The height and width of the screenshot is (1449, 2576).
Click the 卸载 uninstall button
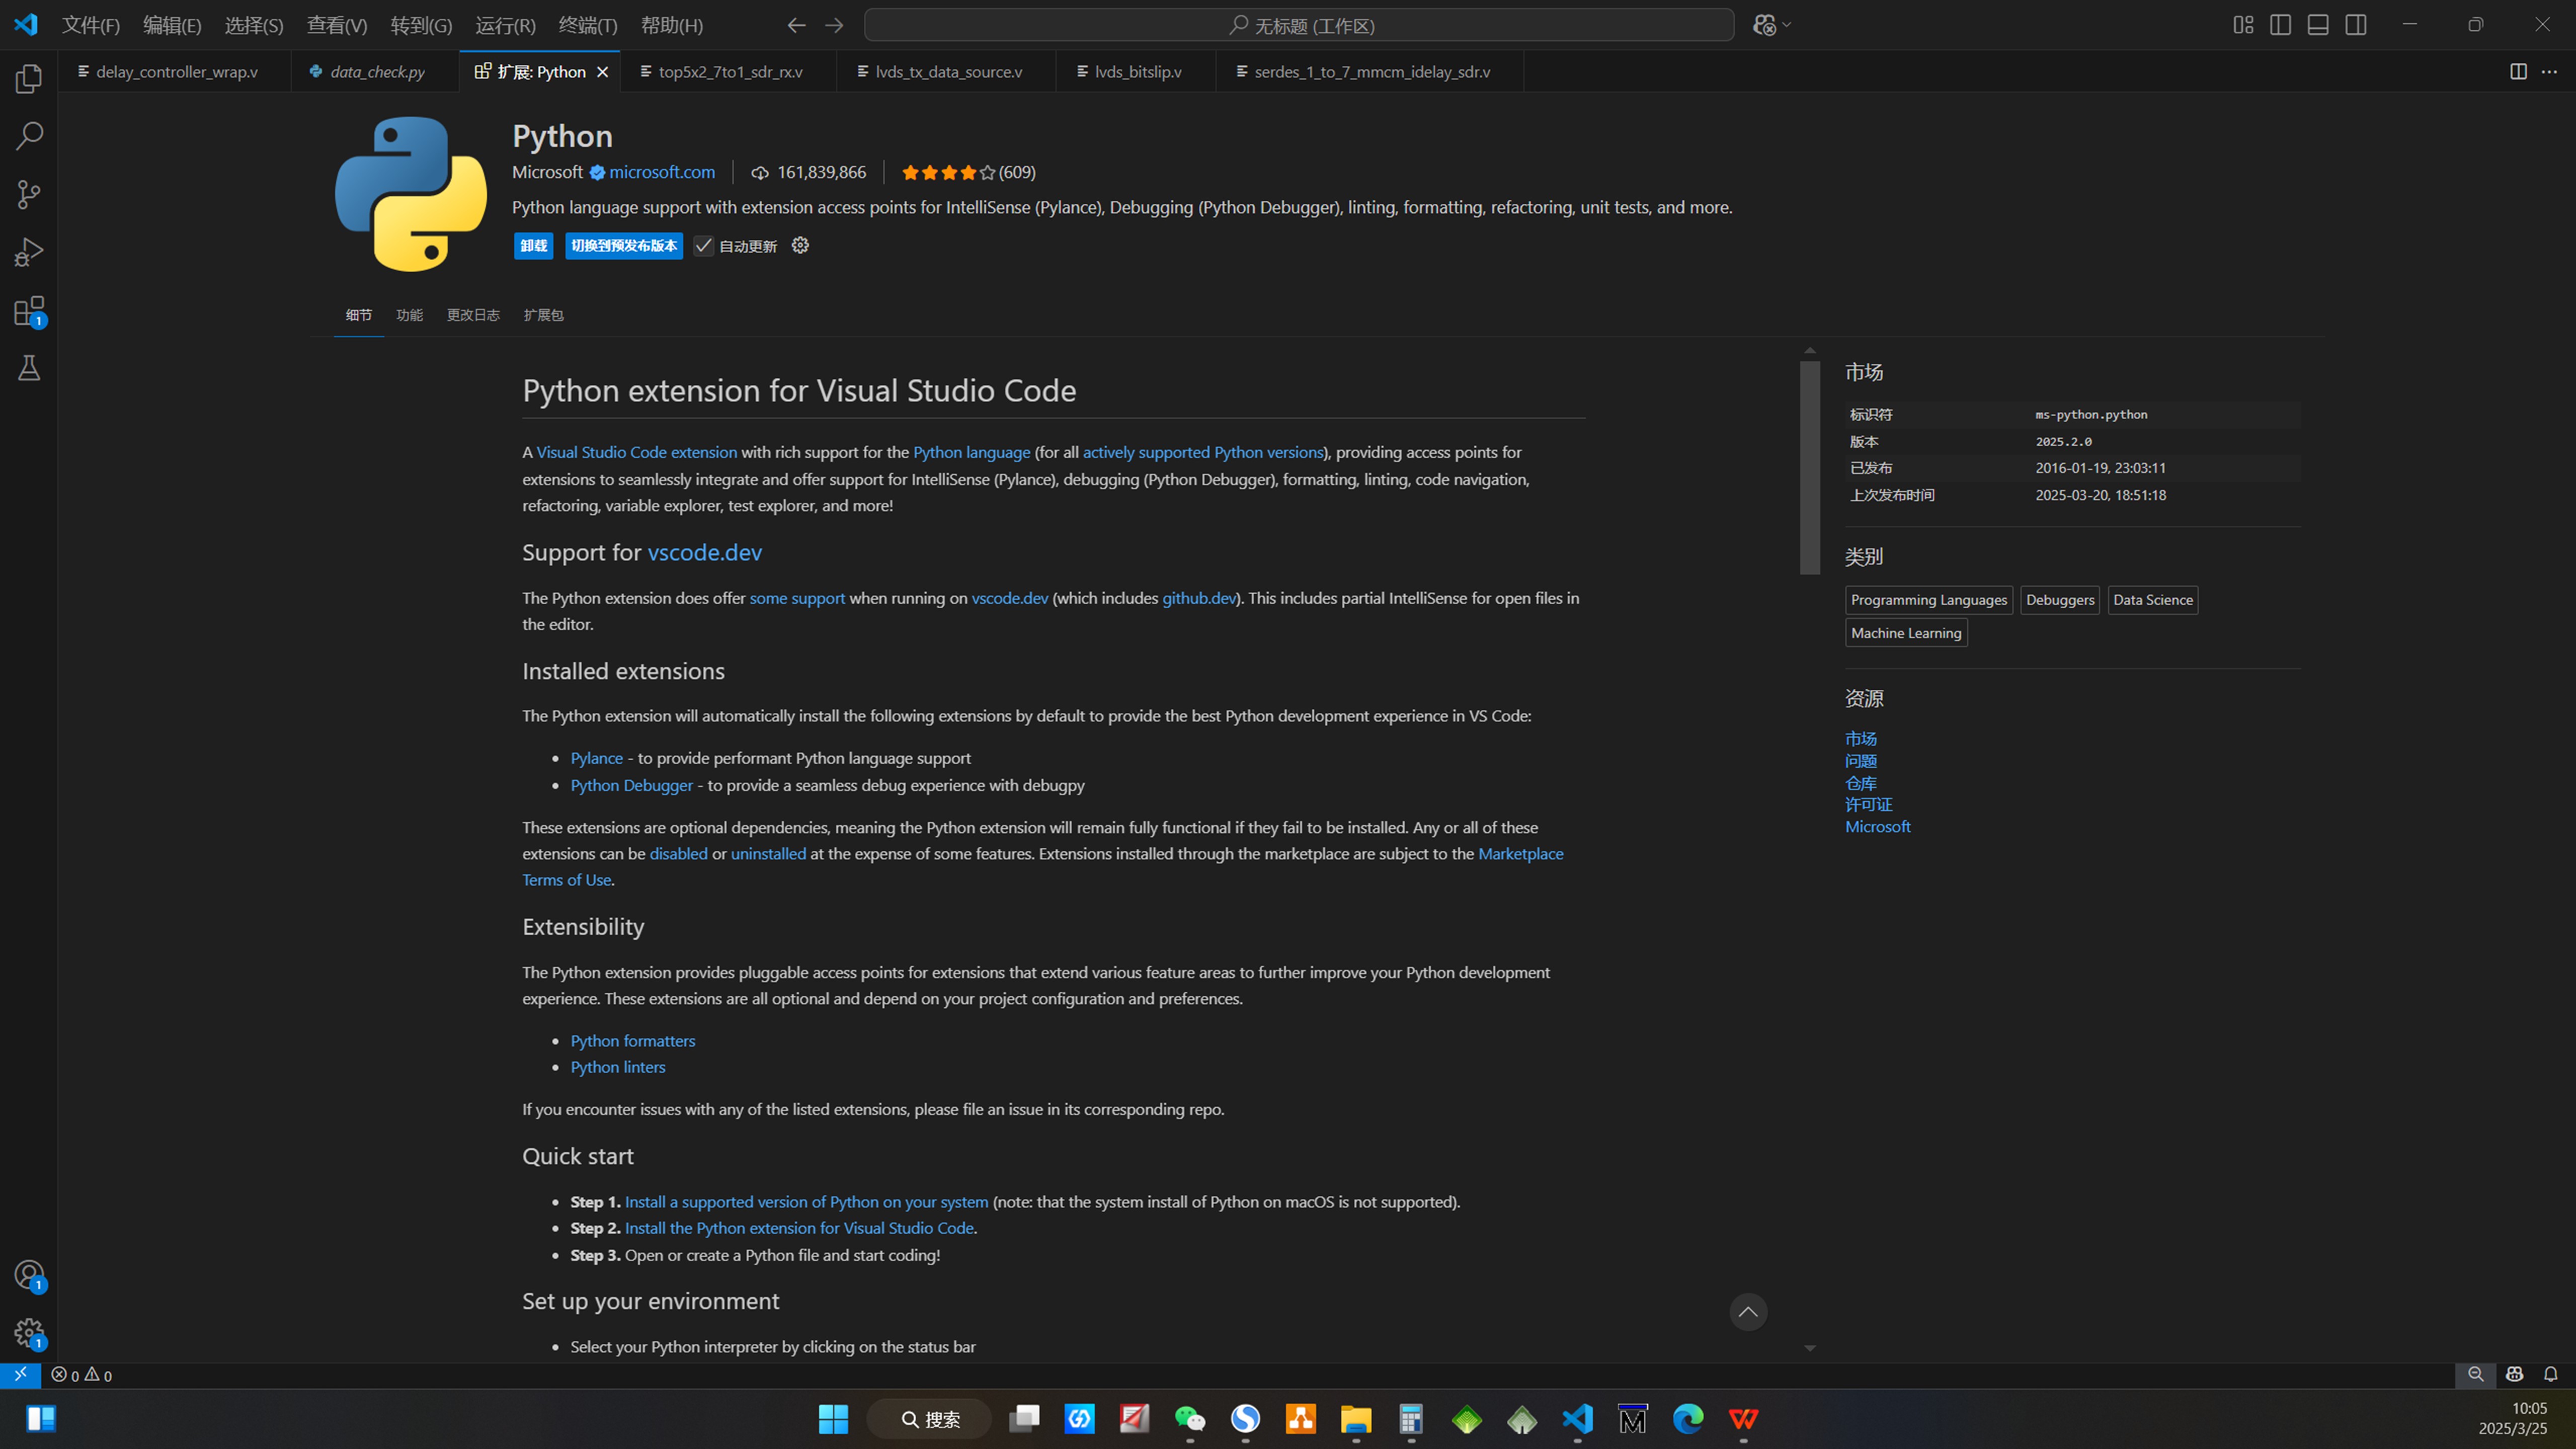pyautogui.click(x=533, y=246)
